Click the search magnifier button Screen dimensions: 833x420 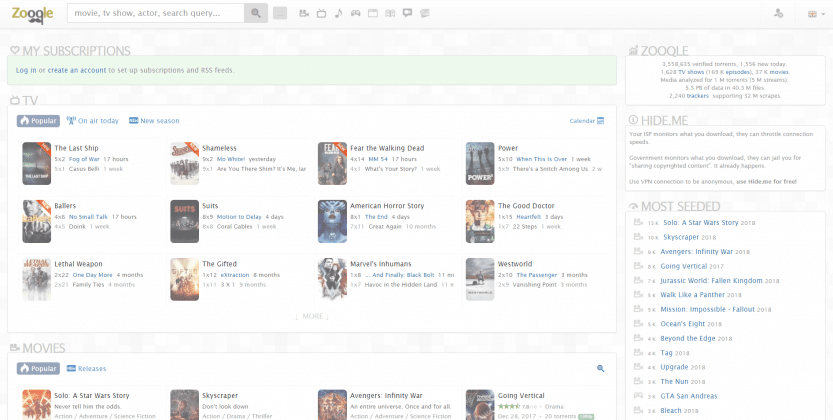[256, 13]
